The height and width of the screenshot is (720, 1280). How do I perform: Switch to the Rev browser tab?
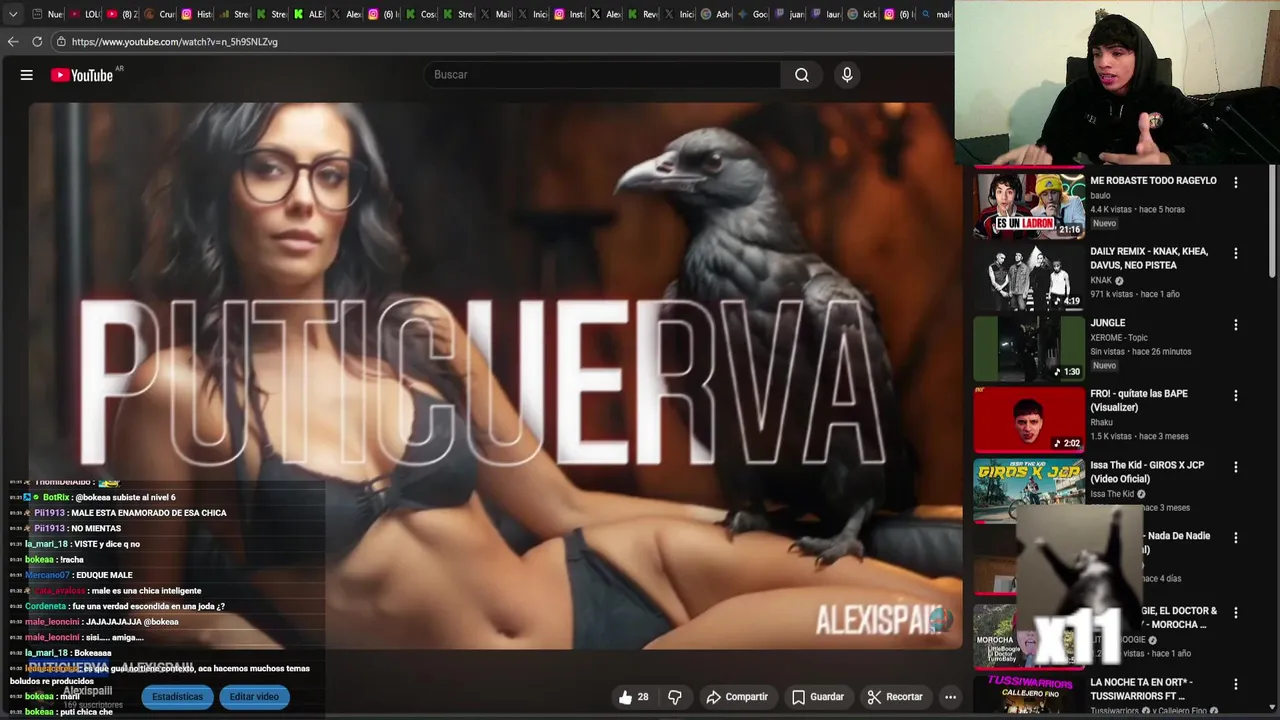coord(643,14)
